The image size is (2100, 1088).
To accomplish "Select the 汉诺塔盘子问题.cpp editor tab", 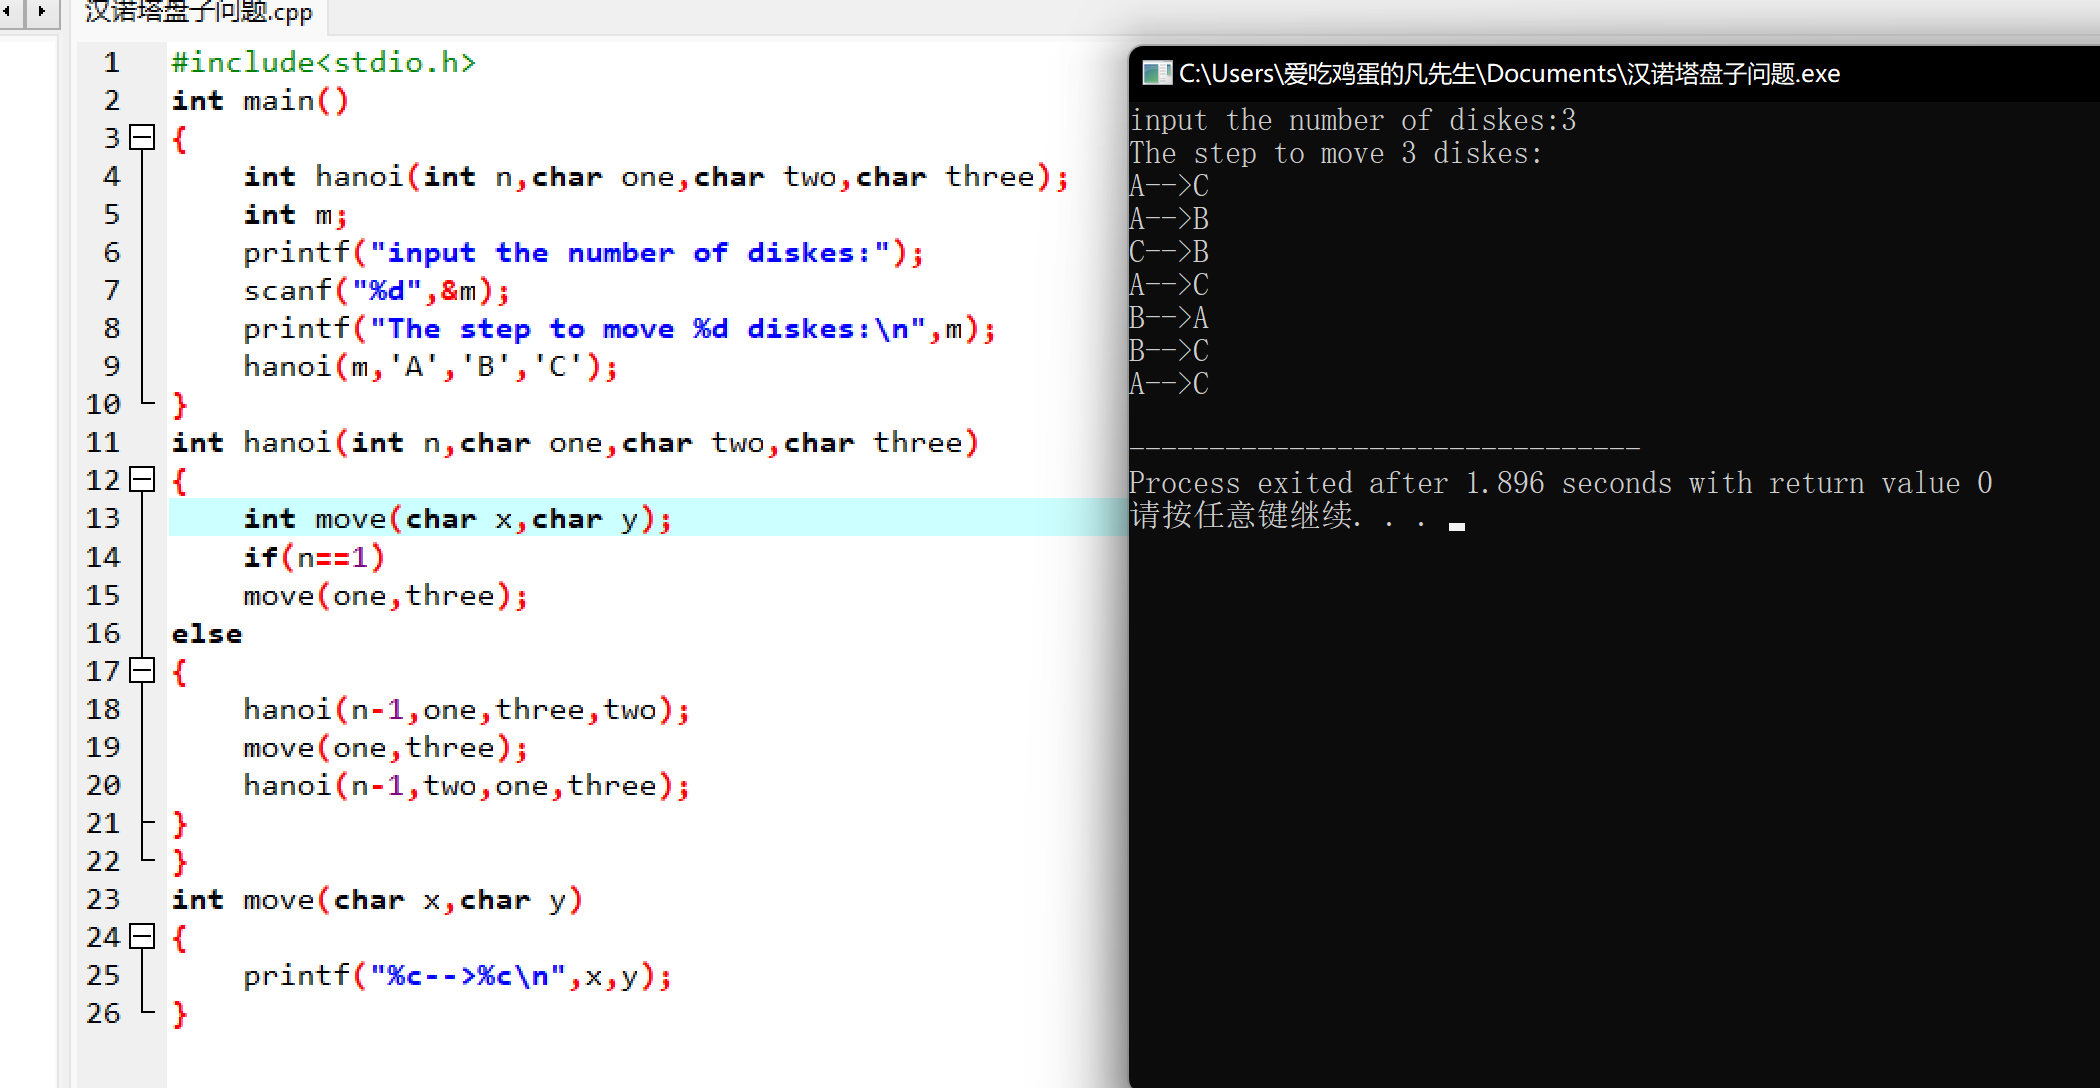I will coord(198,13).
